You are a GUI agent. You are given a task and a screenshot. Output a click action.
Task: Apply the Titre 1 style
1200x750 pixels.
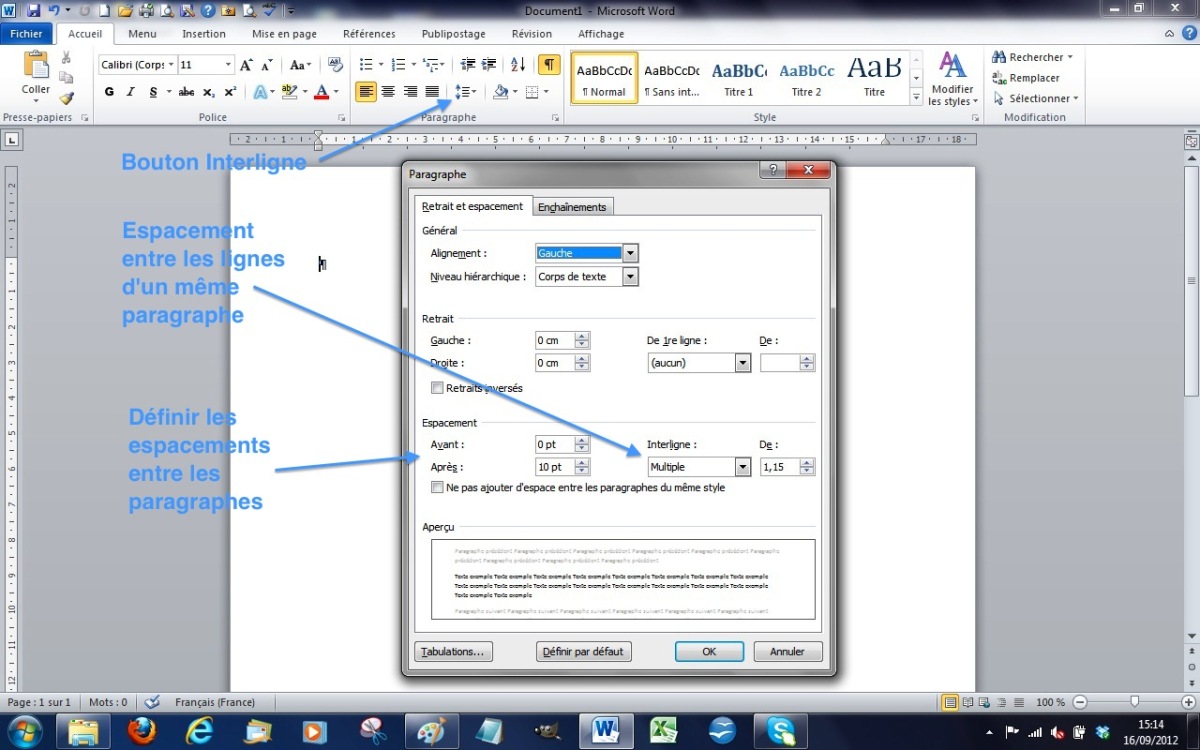[x=738, y=79]
